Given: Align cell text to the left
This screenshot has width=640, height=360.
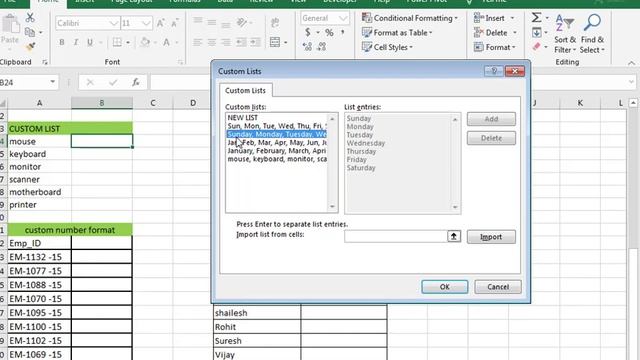Looking at the screenshot, I should [198, 42].
